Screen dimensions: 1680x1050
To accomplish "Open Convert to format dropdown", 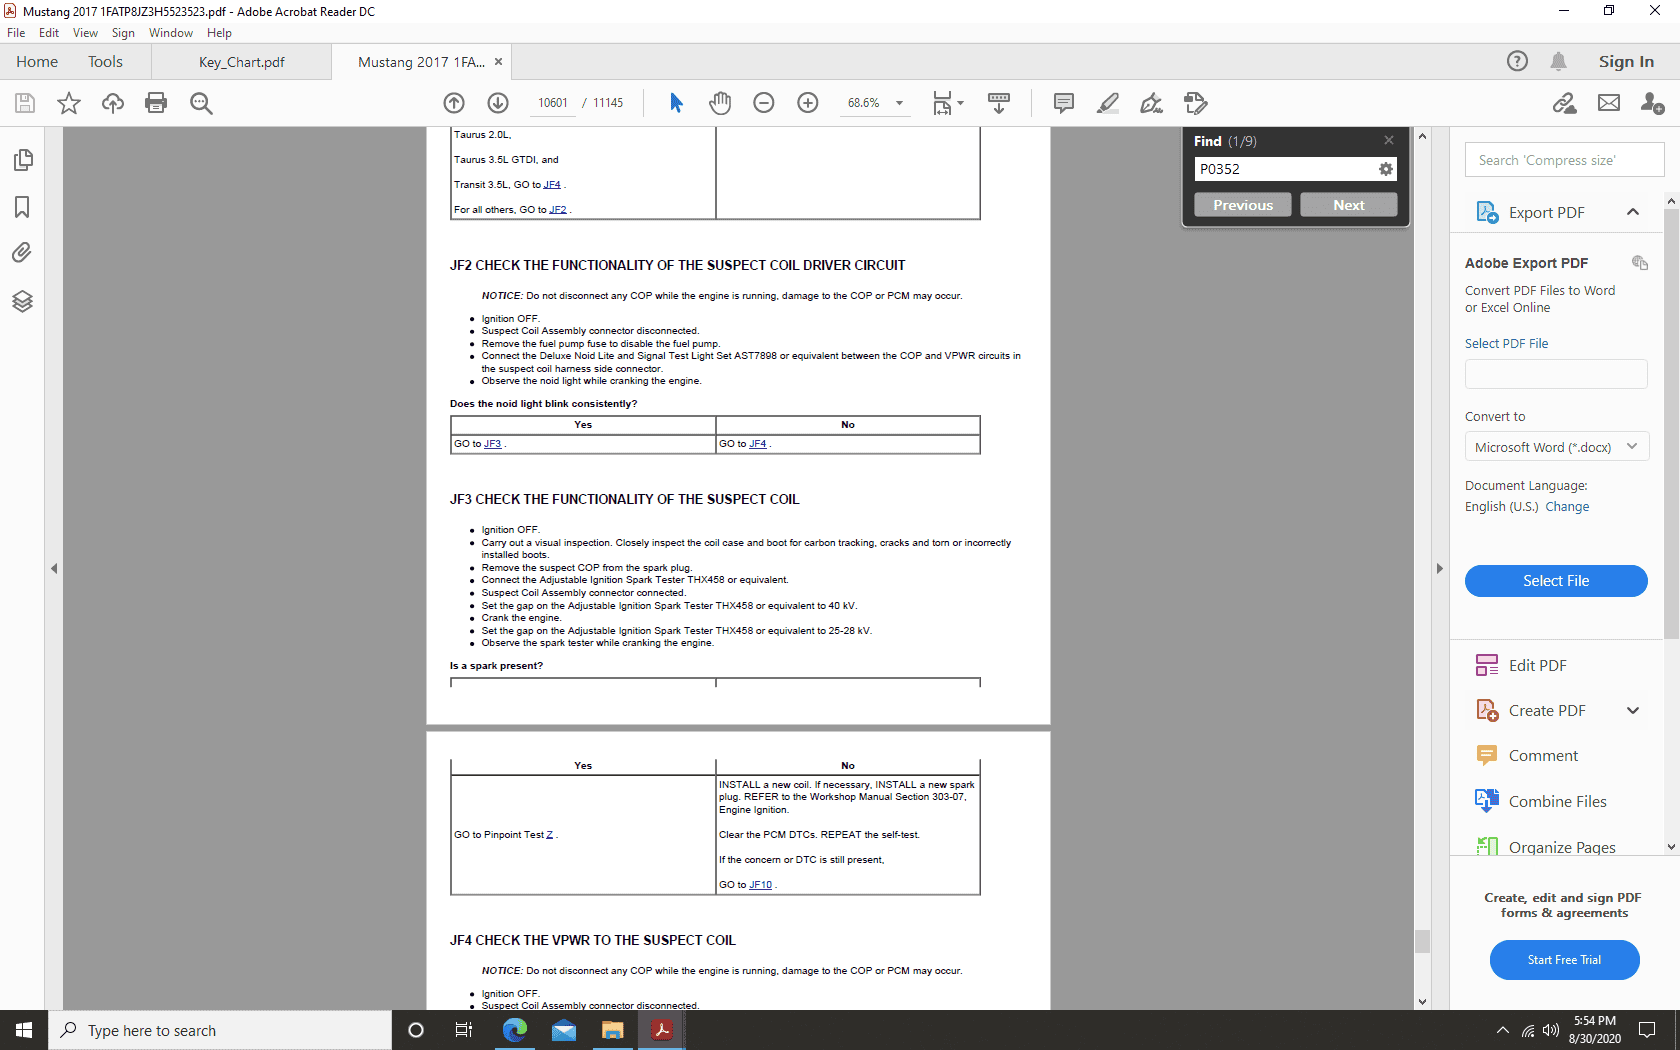I will pos(1557,447).
